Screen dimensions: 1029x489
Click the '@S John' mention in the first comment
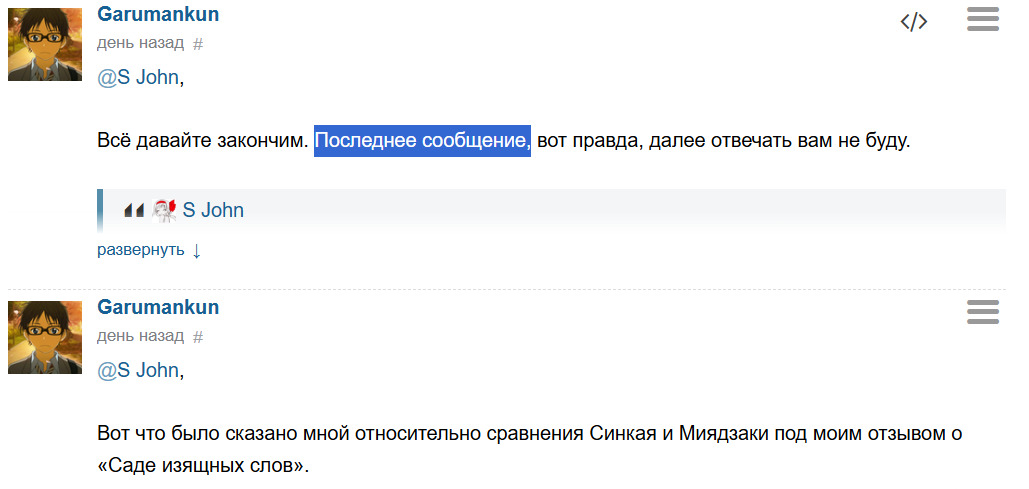(x=138, y=77)
